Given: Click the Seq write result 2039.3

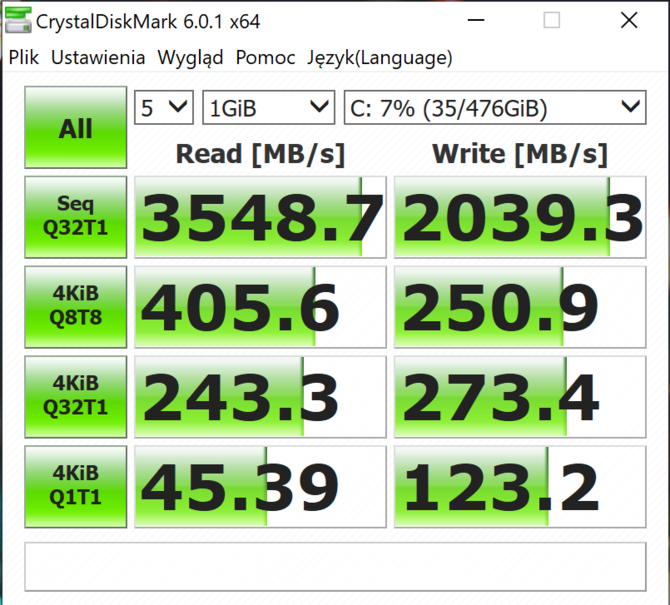Looking at the screenshot, I should click(520, 217).
